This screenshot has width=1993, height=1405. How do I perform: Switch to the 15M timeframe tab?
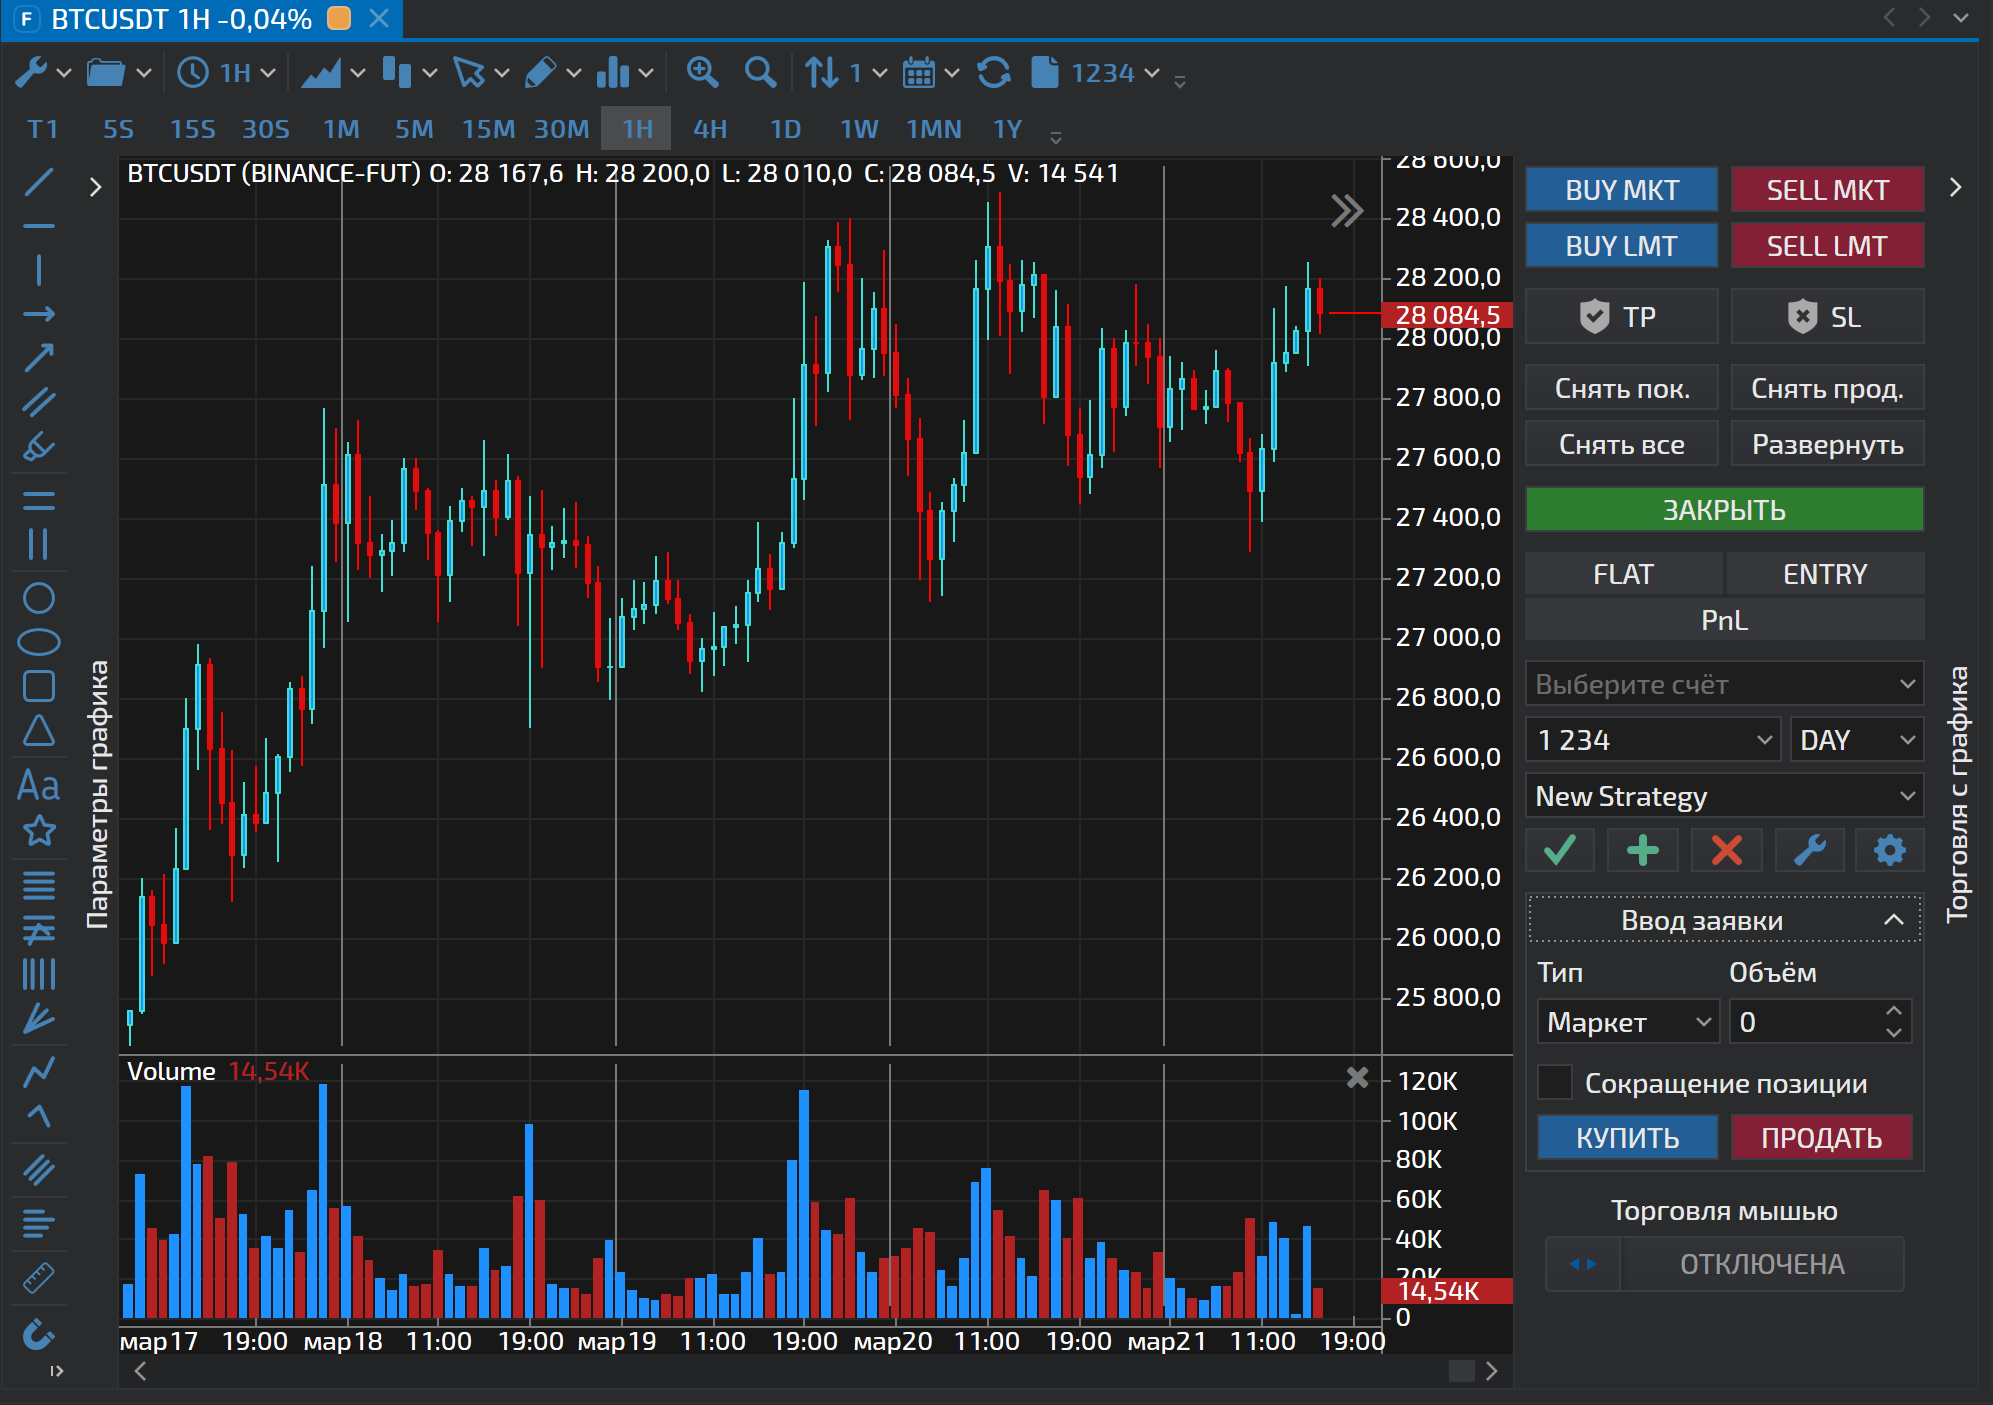pos(488,129)
